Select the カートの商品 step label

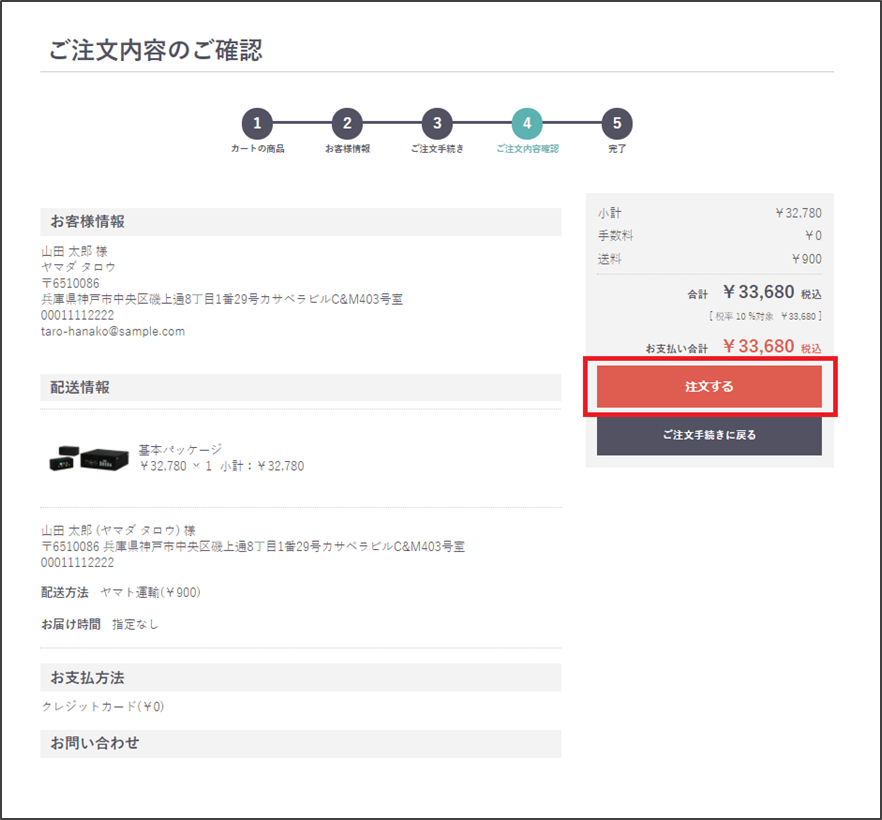click(257, 149)
